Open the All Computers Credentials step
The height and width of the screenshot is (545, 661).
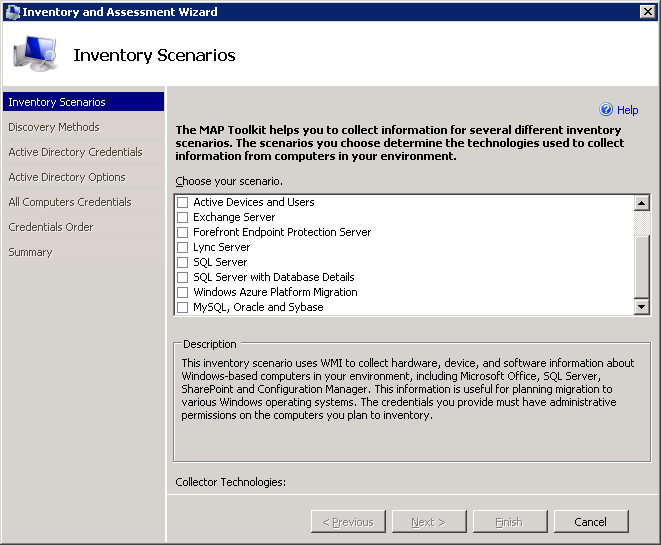[70, 202]
